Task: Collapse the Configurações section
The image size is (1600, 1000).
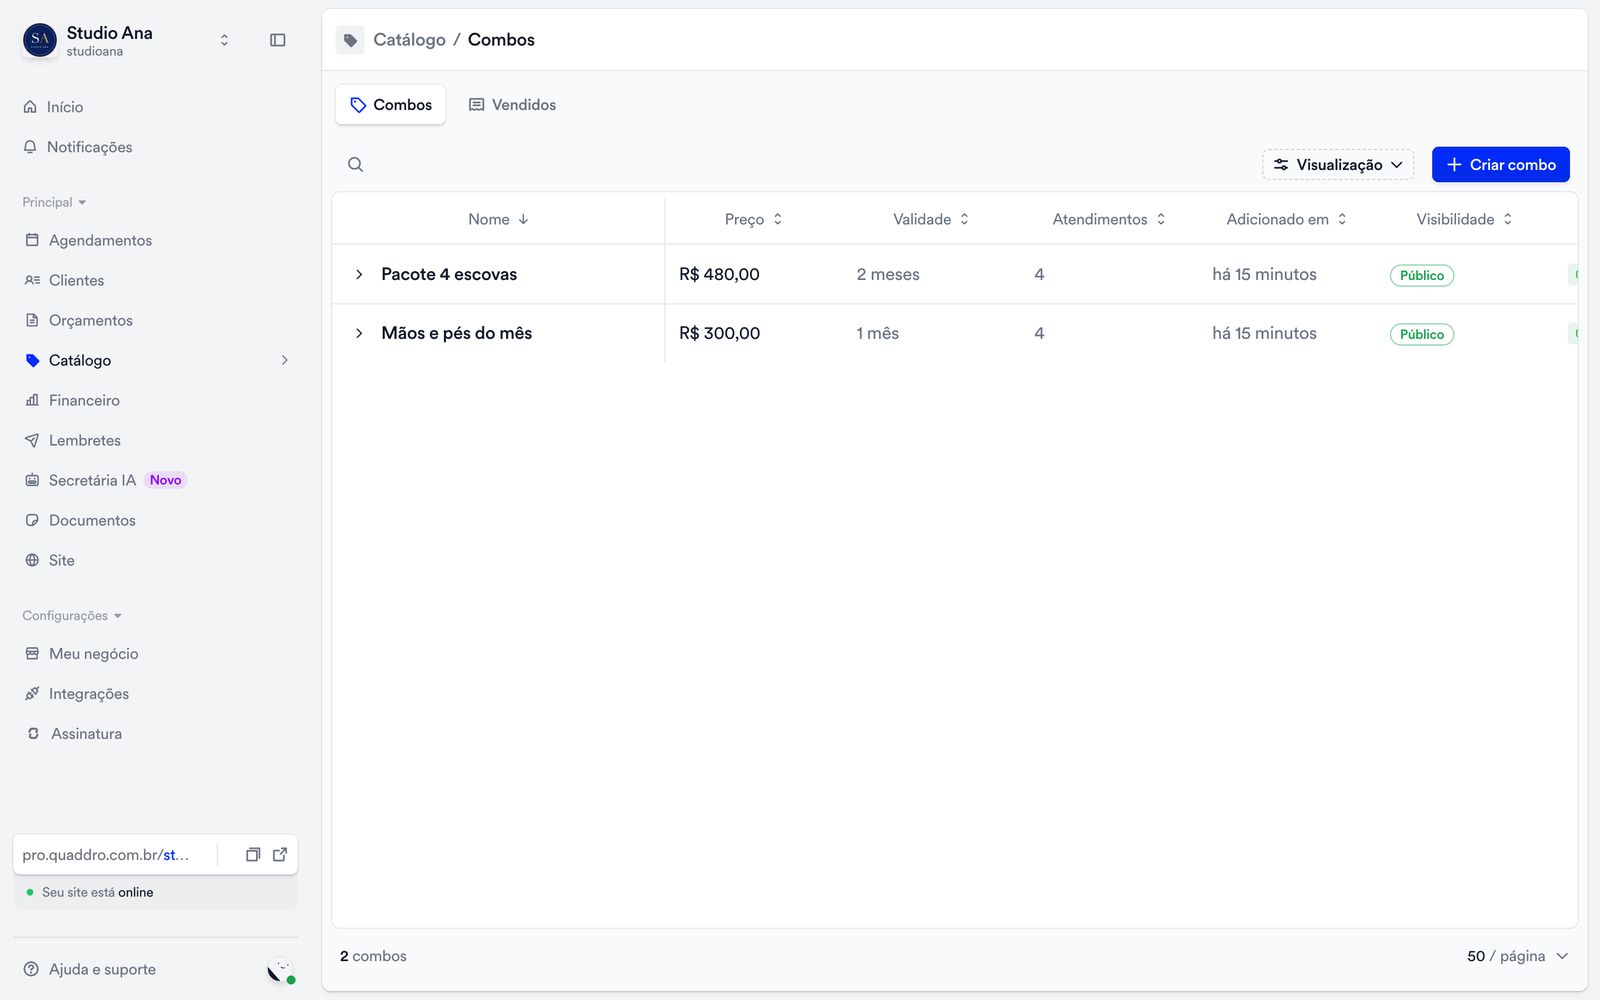Action: click(x=72, y=616)
